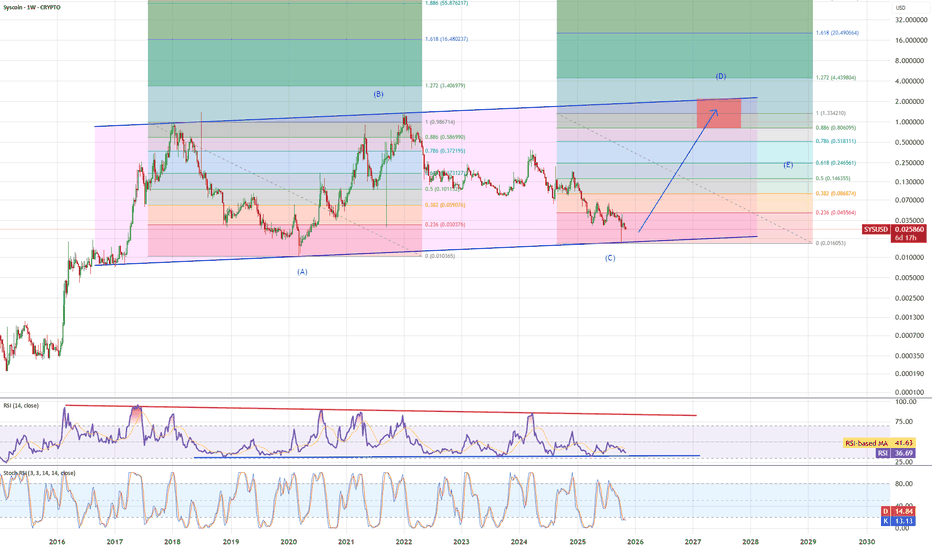Select the (A) wave label

(x=303, y=272)
